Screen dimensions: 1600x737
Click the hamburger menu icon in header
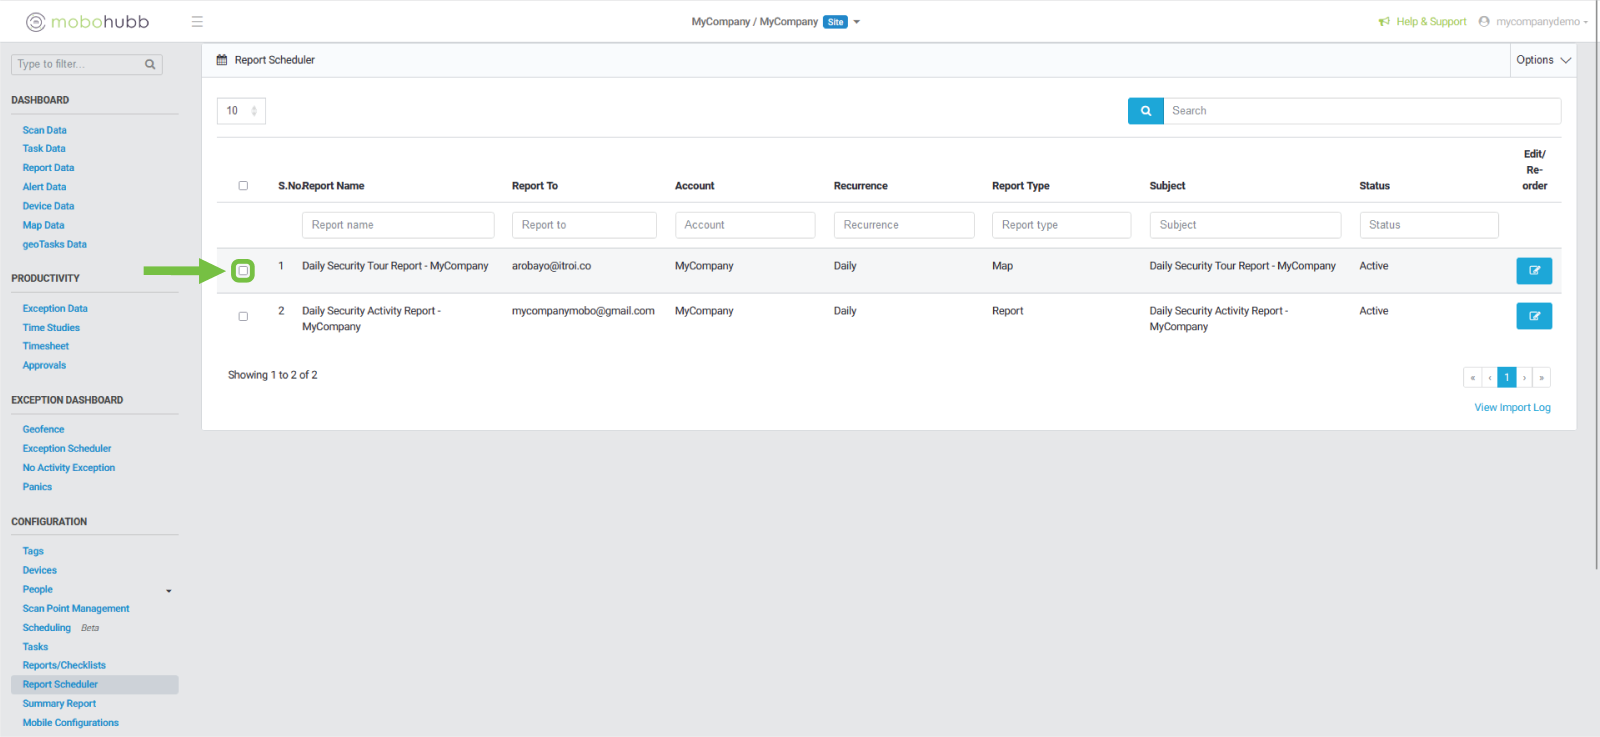197,21
